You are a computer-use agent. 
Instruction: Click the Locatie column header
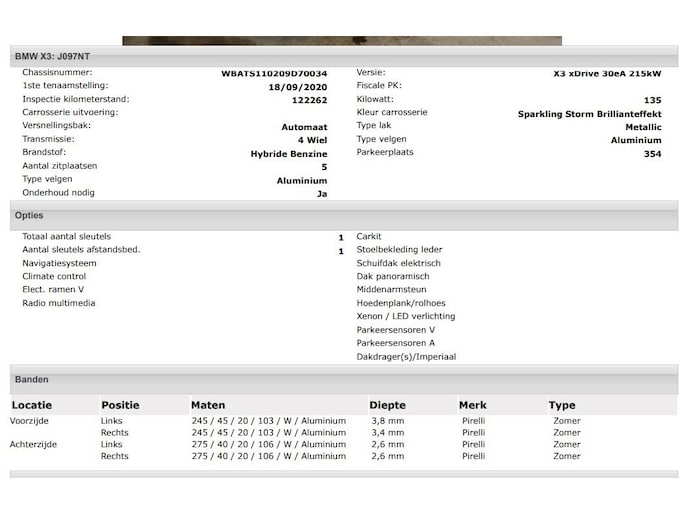31,406
